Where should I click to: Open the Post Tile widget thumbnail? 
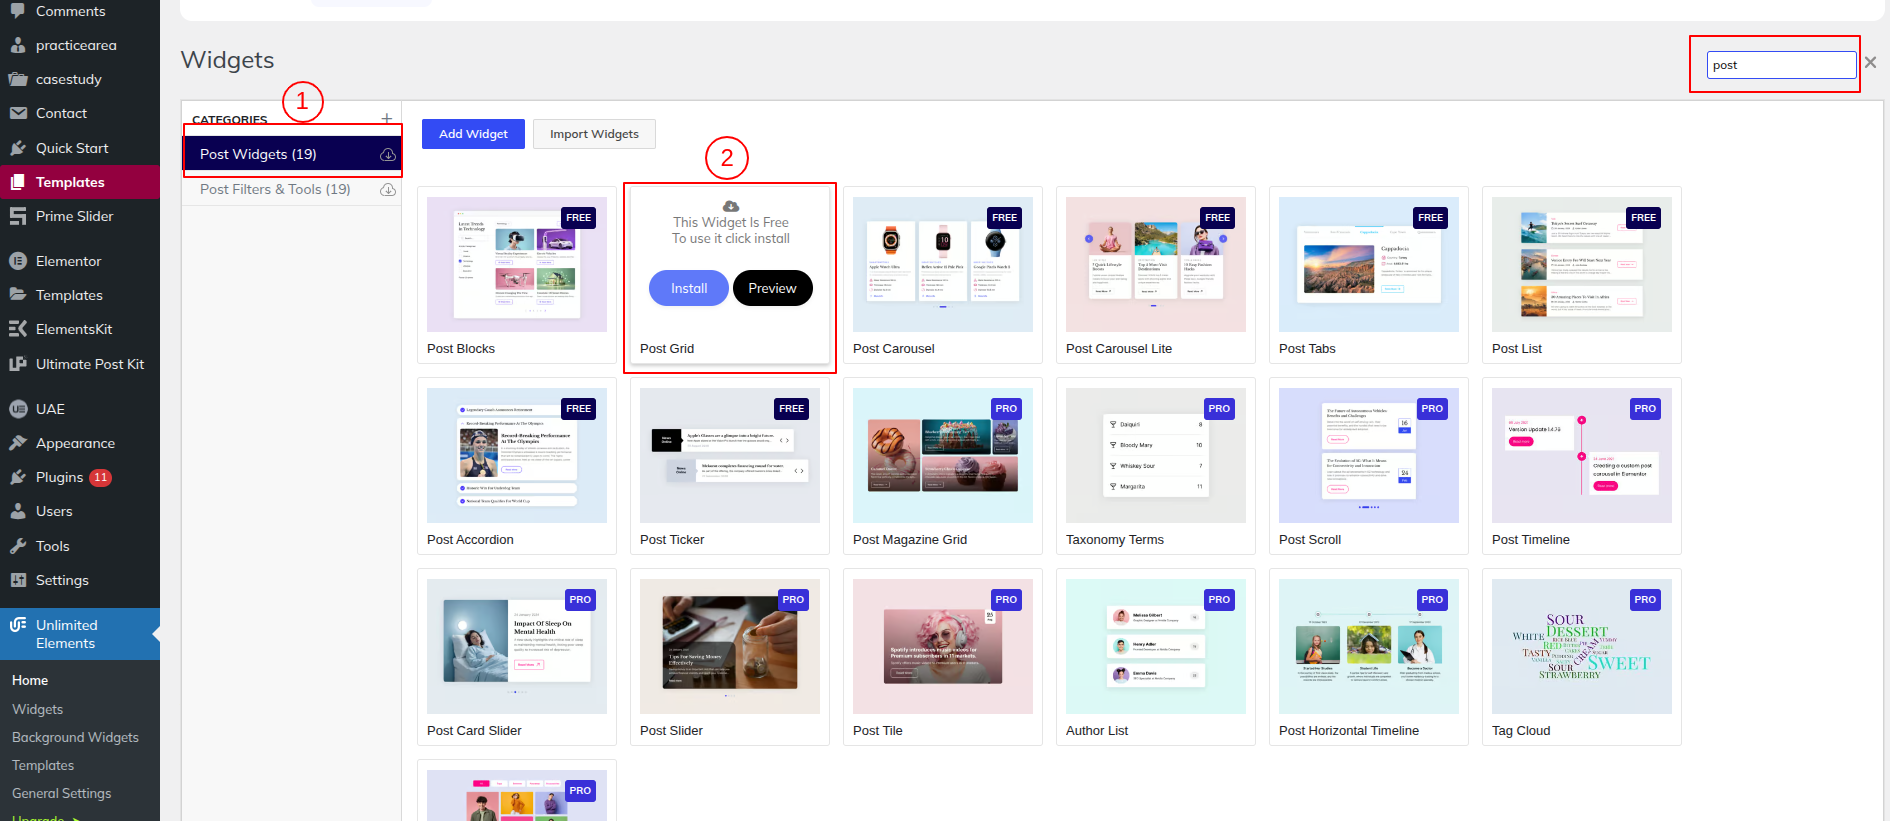(943, 646)
